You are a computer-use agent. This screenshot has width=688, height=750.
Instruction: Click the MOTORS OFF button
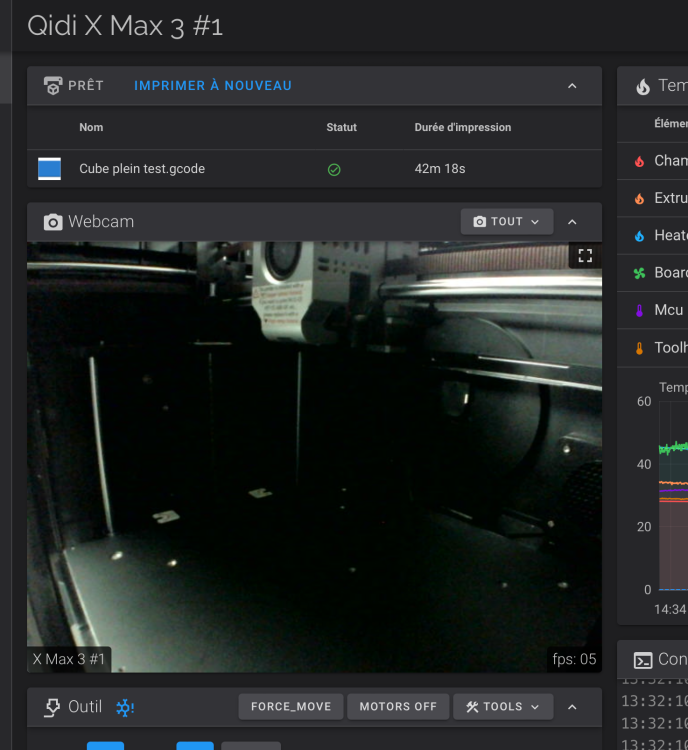point(398,706)
